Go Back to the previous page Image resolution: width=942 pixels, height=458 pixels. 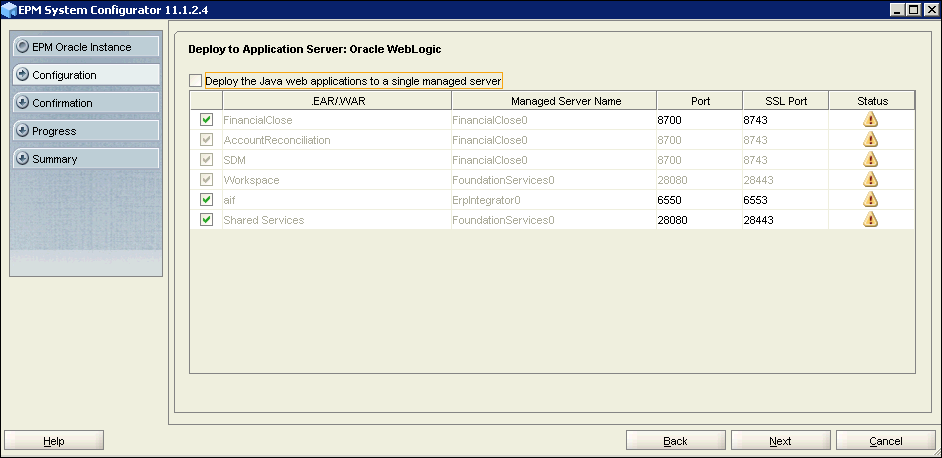coord(675,441)
